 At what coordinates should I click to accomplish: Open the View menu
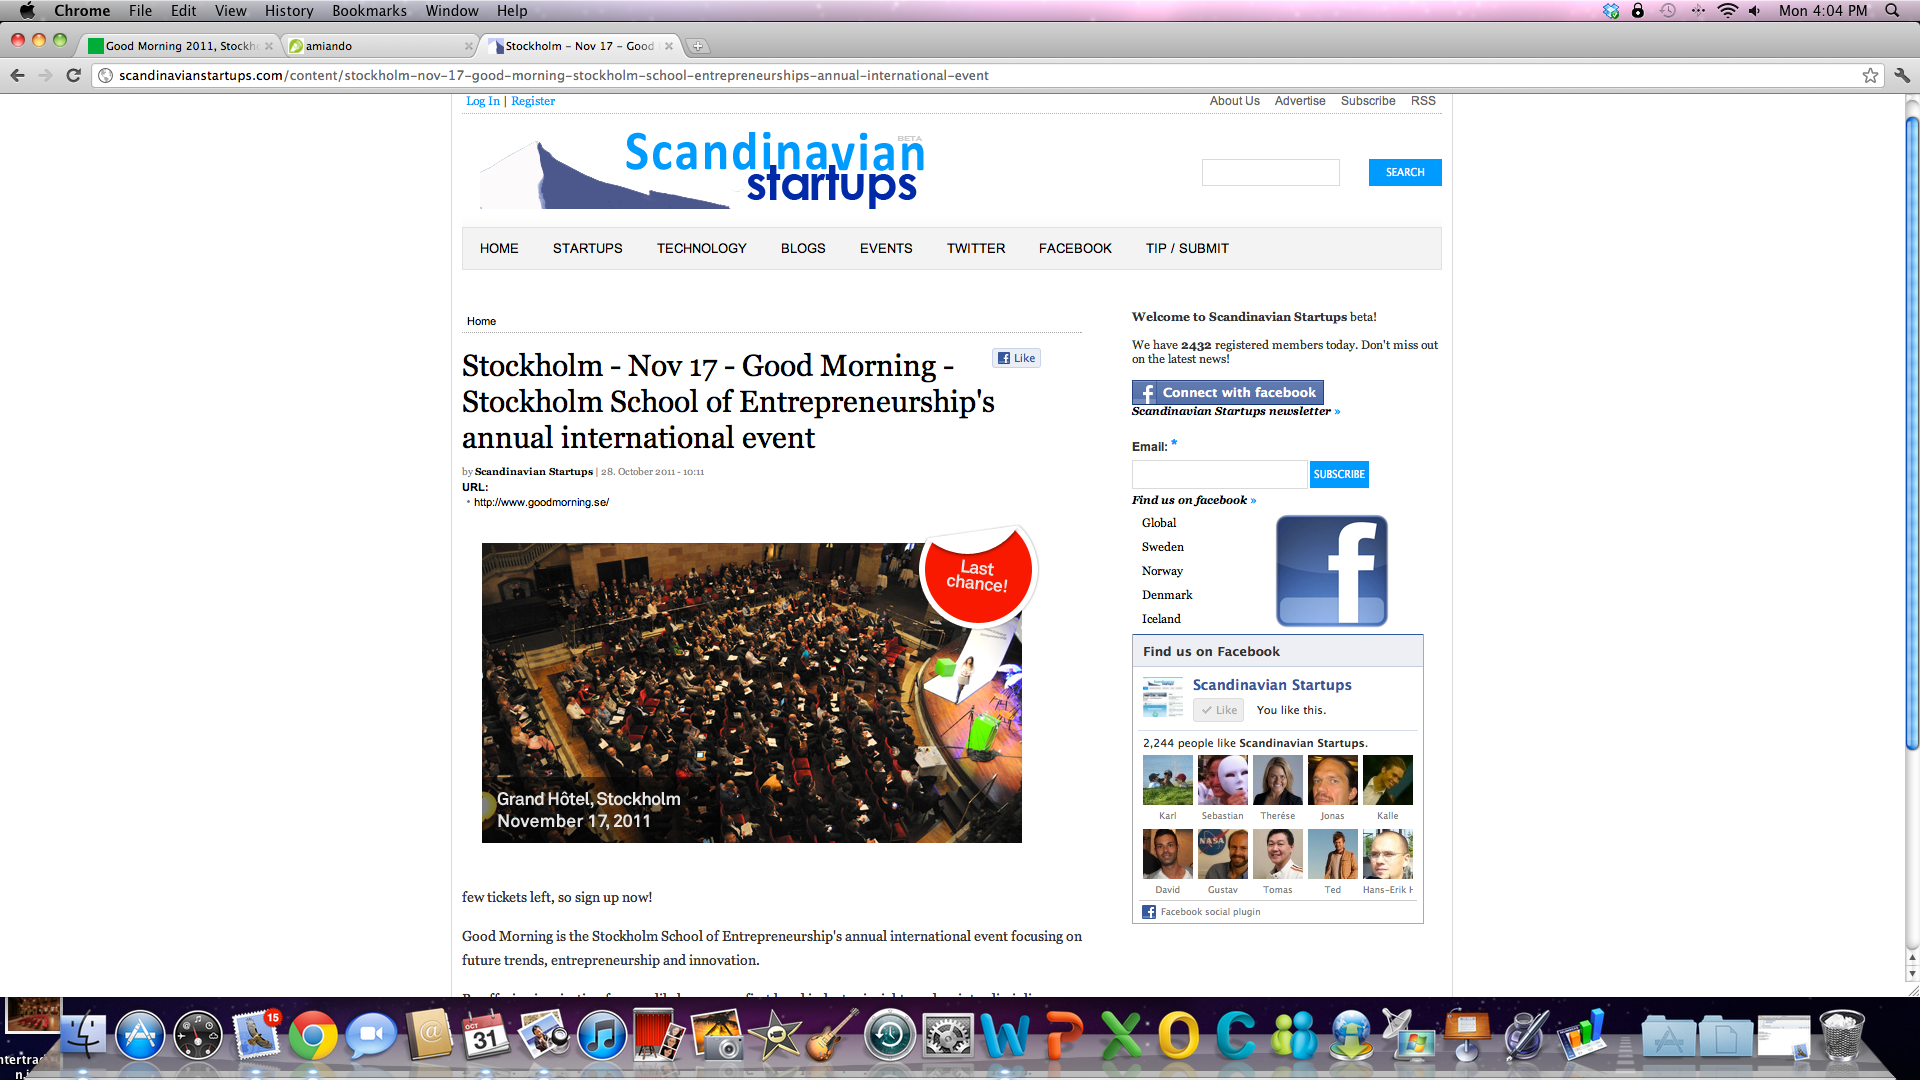coord(230,11)
